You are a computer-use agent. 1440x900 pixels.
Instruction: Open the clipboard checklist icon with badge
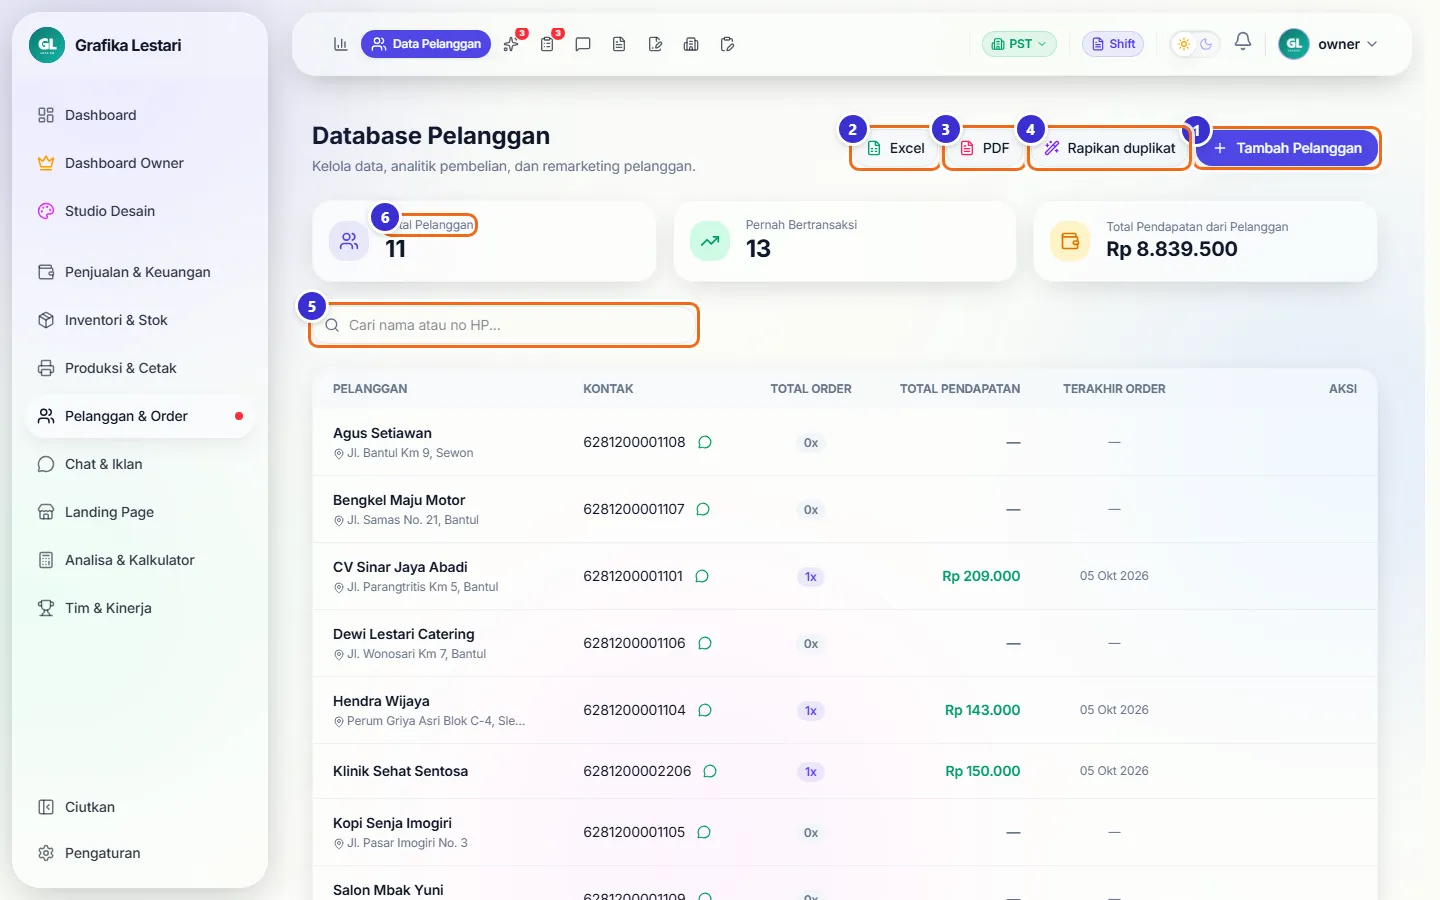547,44
